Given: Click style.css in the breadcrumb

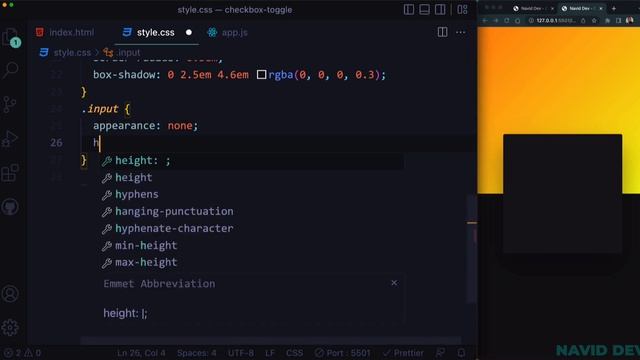Looking at the screenshot, I should pos(72,53).
